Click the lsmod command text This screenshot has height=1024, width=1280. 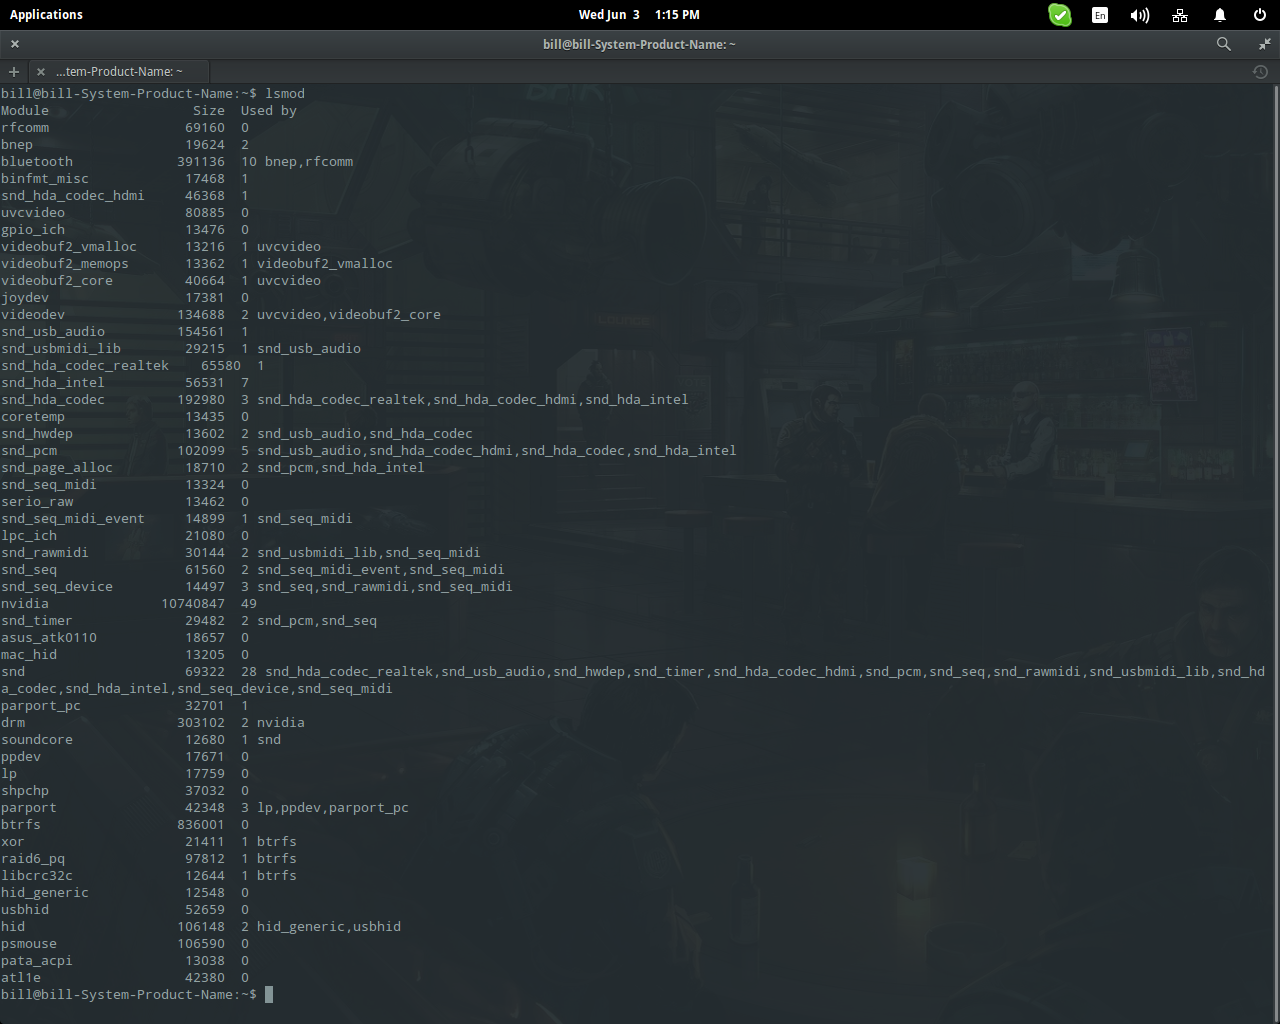click(x=285, y=94)
